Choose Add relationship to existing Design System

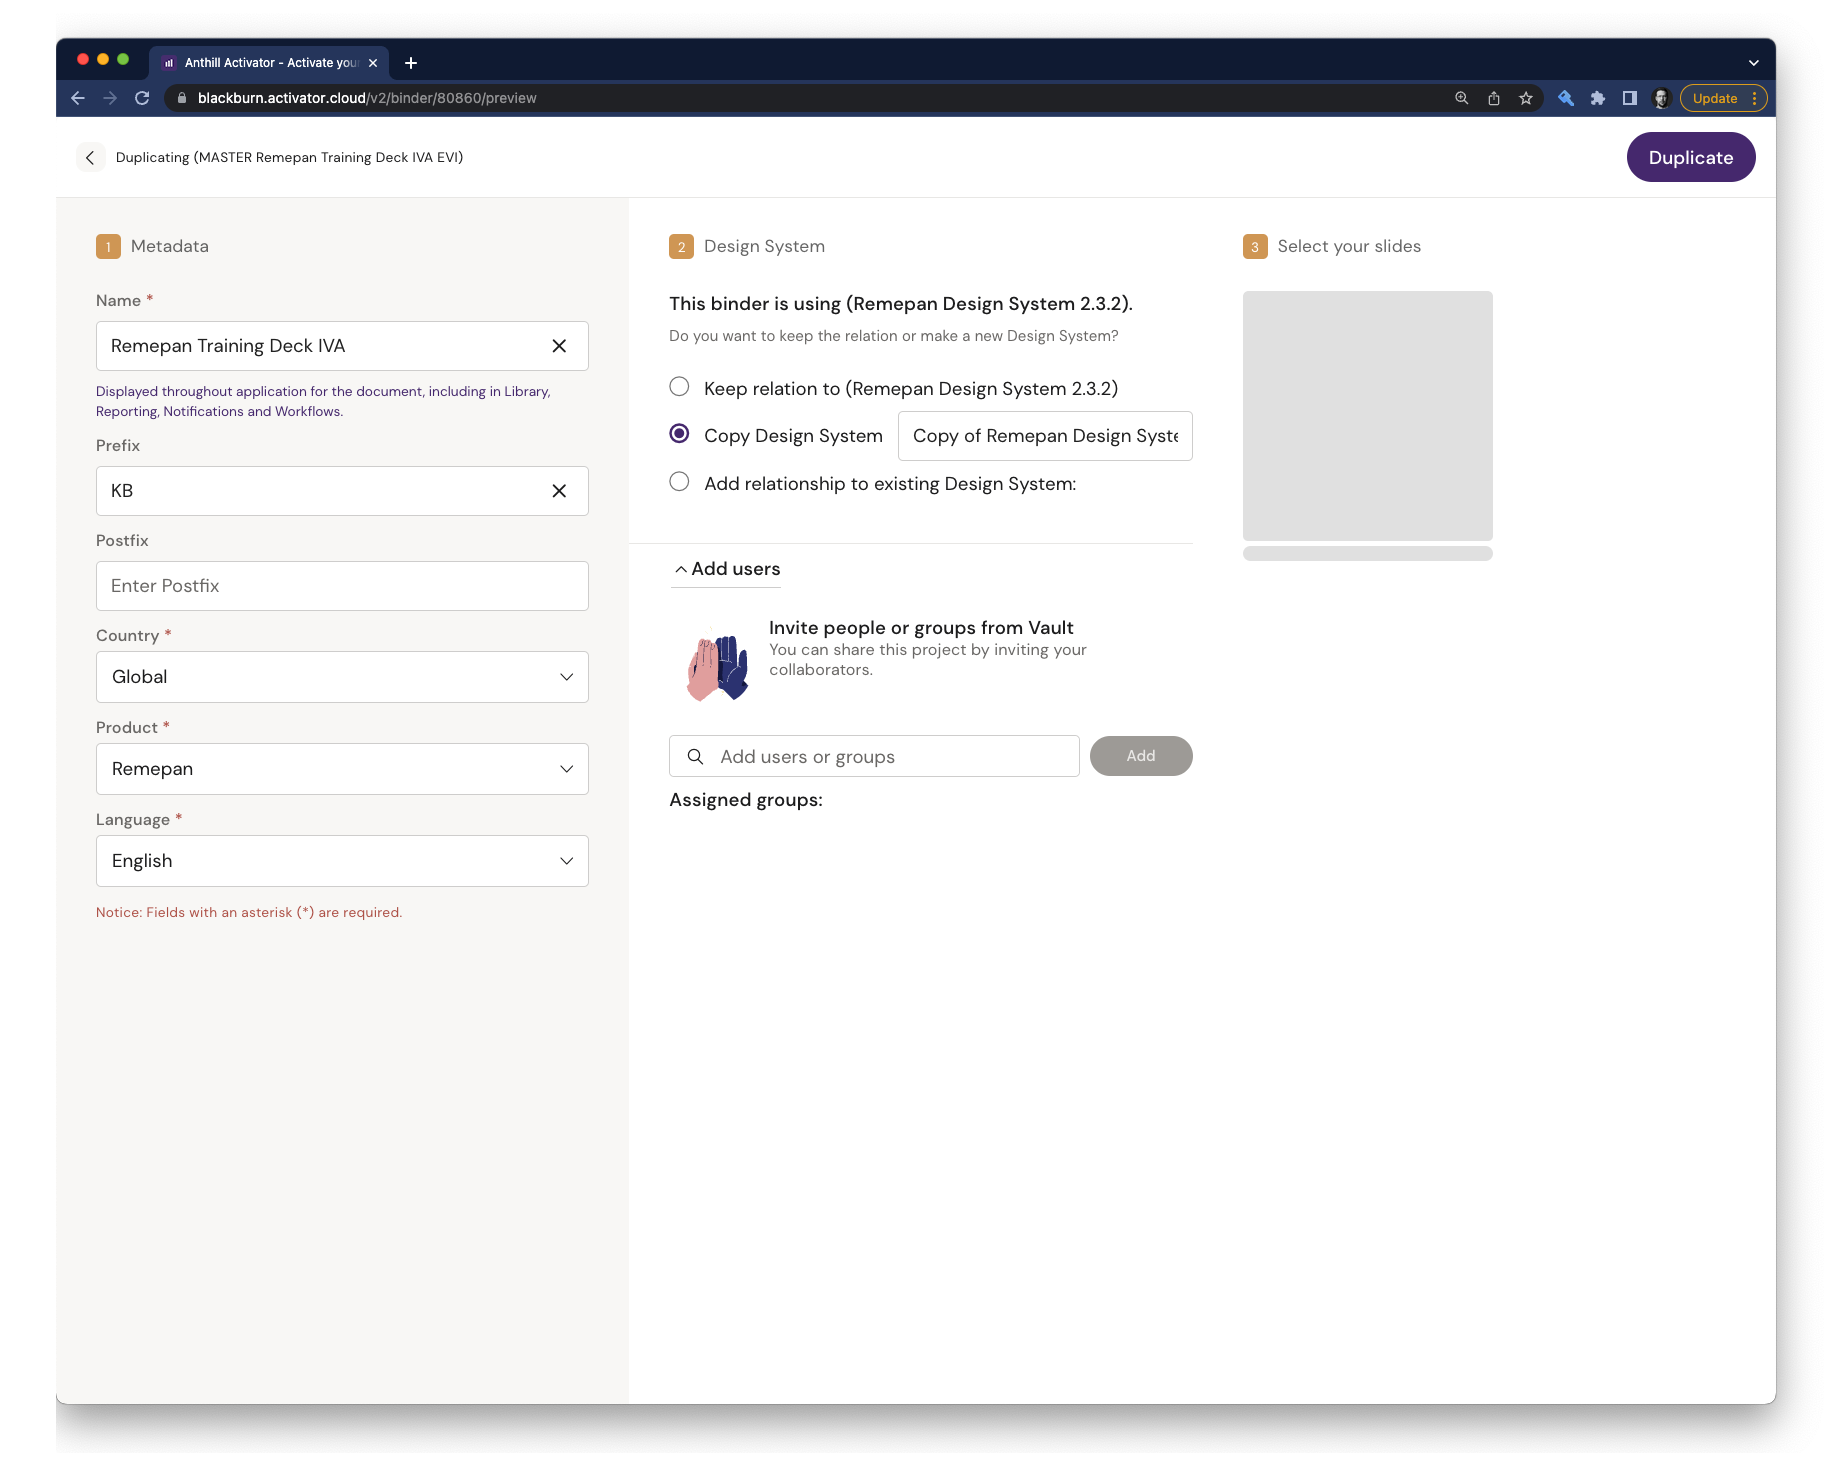point(679,482)
